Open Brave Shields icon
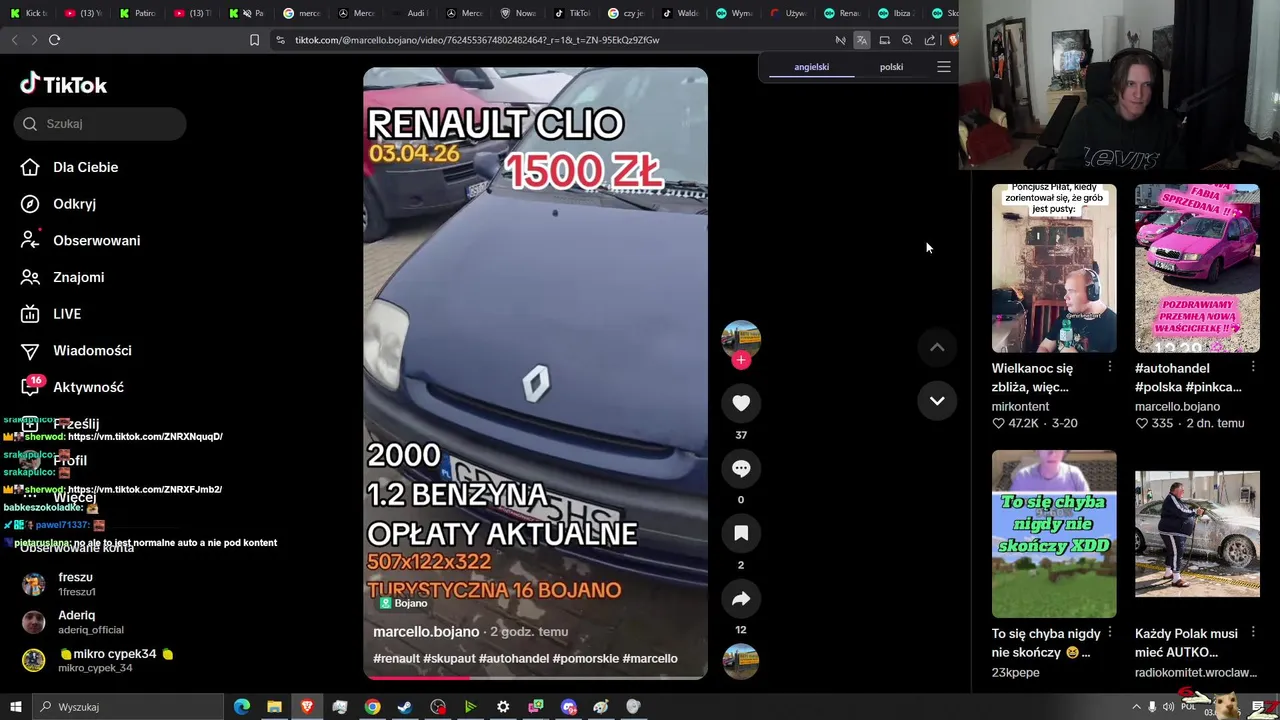This screenshot has width=1280, height=720. click(953, 40)
